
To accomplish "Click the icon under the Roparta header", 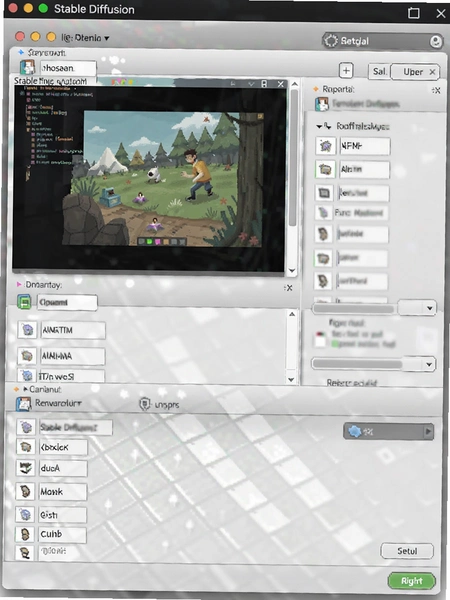I will (x=322, y=104).
